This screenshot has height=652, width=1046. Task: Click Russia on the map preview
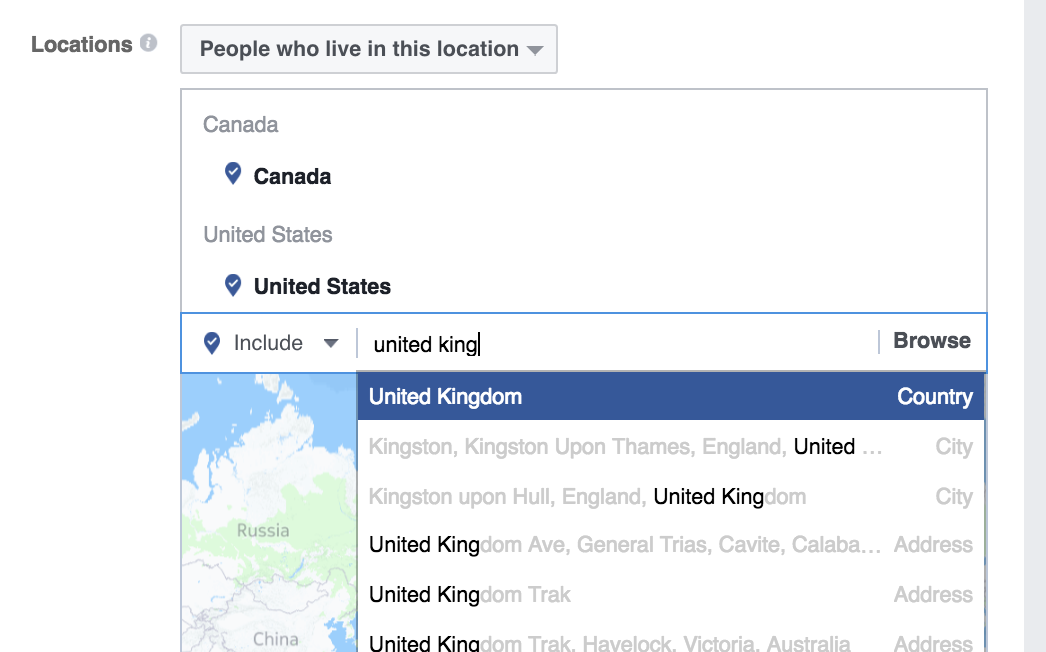click(x=262, y=530)
